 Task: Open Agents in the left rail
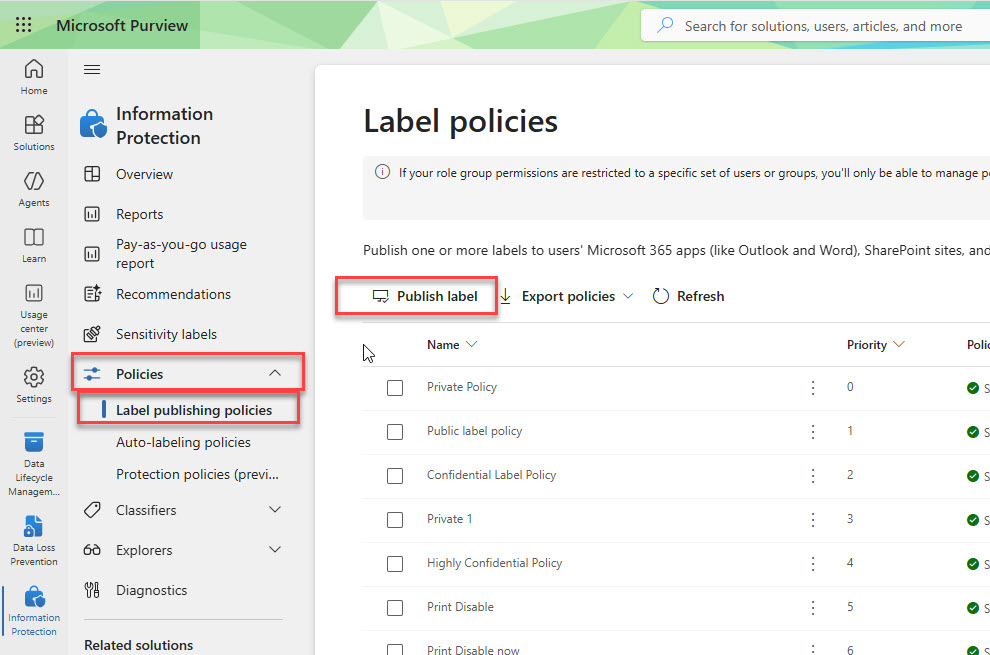33,189
